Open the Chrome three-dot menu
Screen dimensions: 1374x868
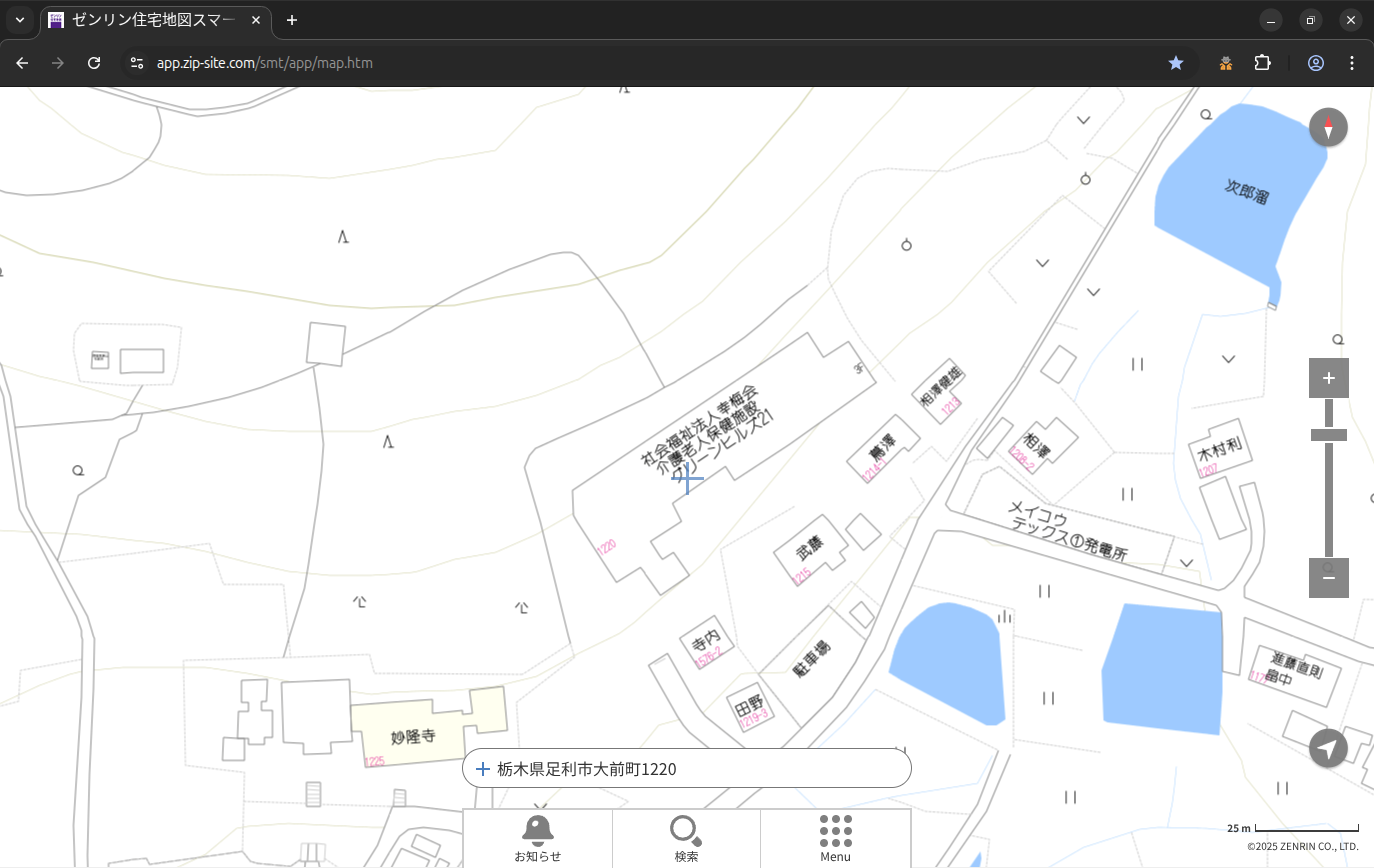1352,63
